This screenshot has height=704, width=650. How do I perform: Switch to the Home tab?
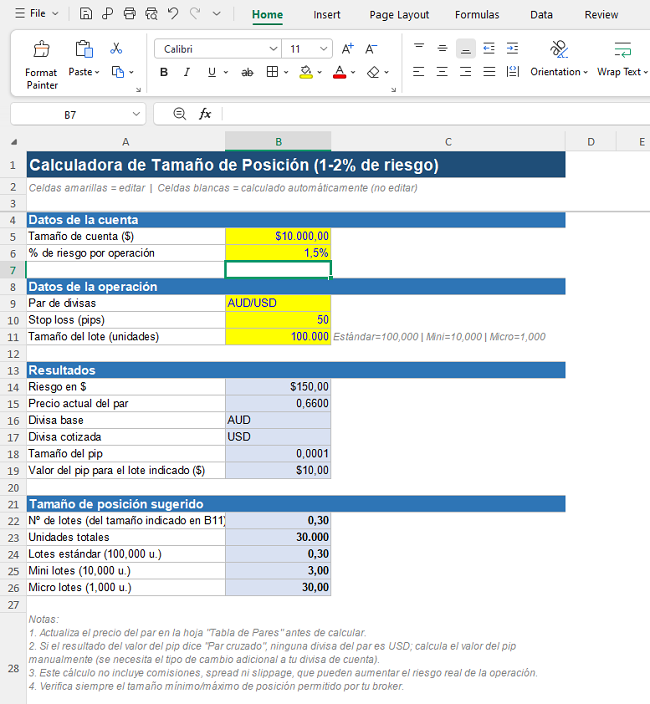coord(267,15)
